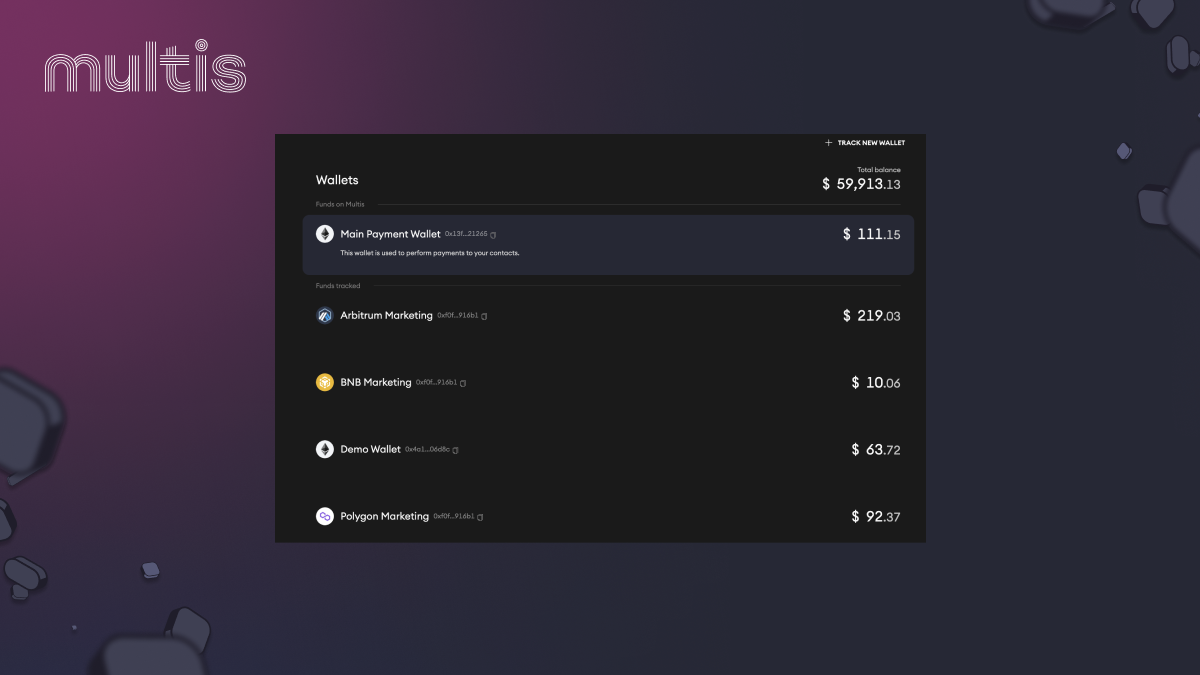The height and width of the screenshot is (675, 1200).
Task: Click the Ethereum icon of Main Payment Wallet
Action: (325, 234)
